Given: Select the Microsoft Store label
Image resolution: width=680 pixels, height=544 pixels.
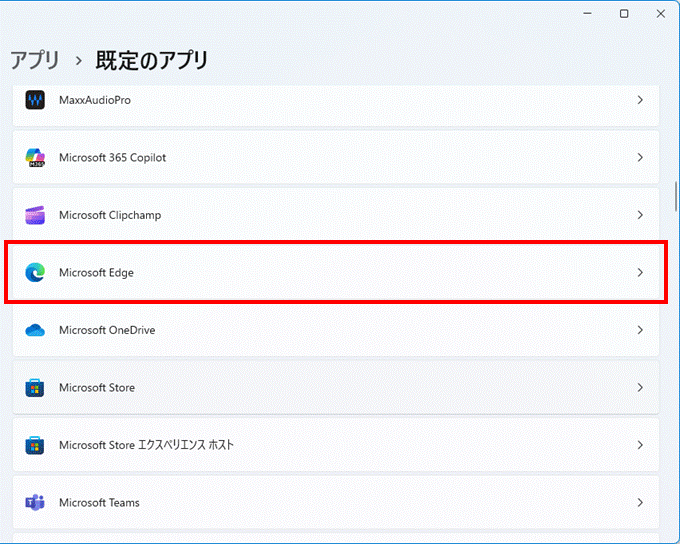Looking at the screenshot, I should 97,387.
